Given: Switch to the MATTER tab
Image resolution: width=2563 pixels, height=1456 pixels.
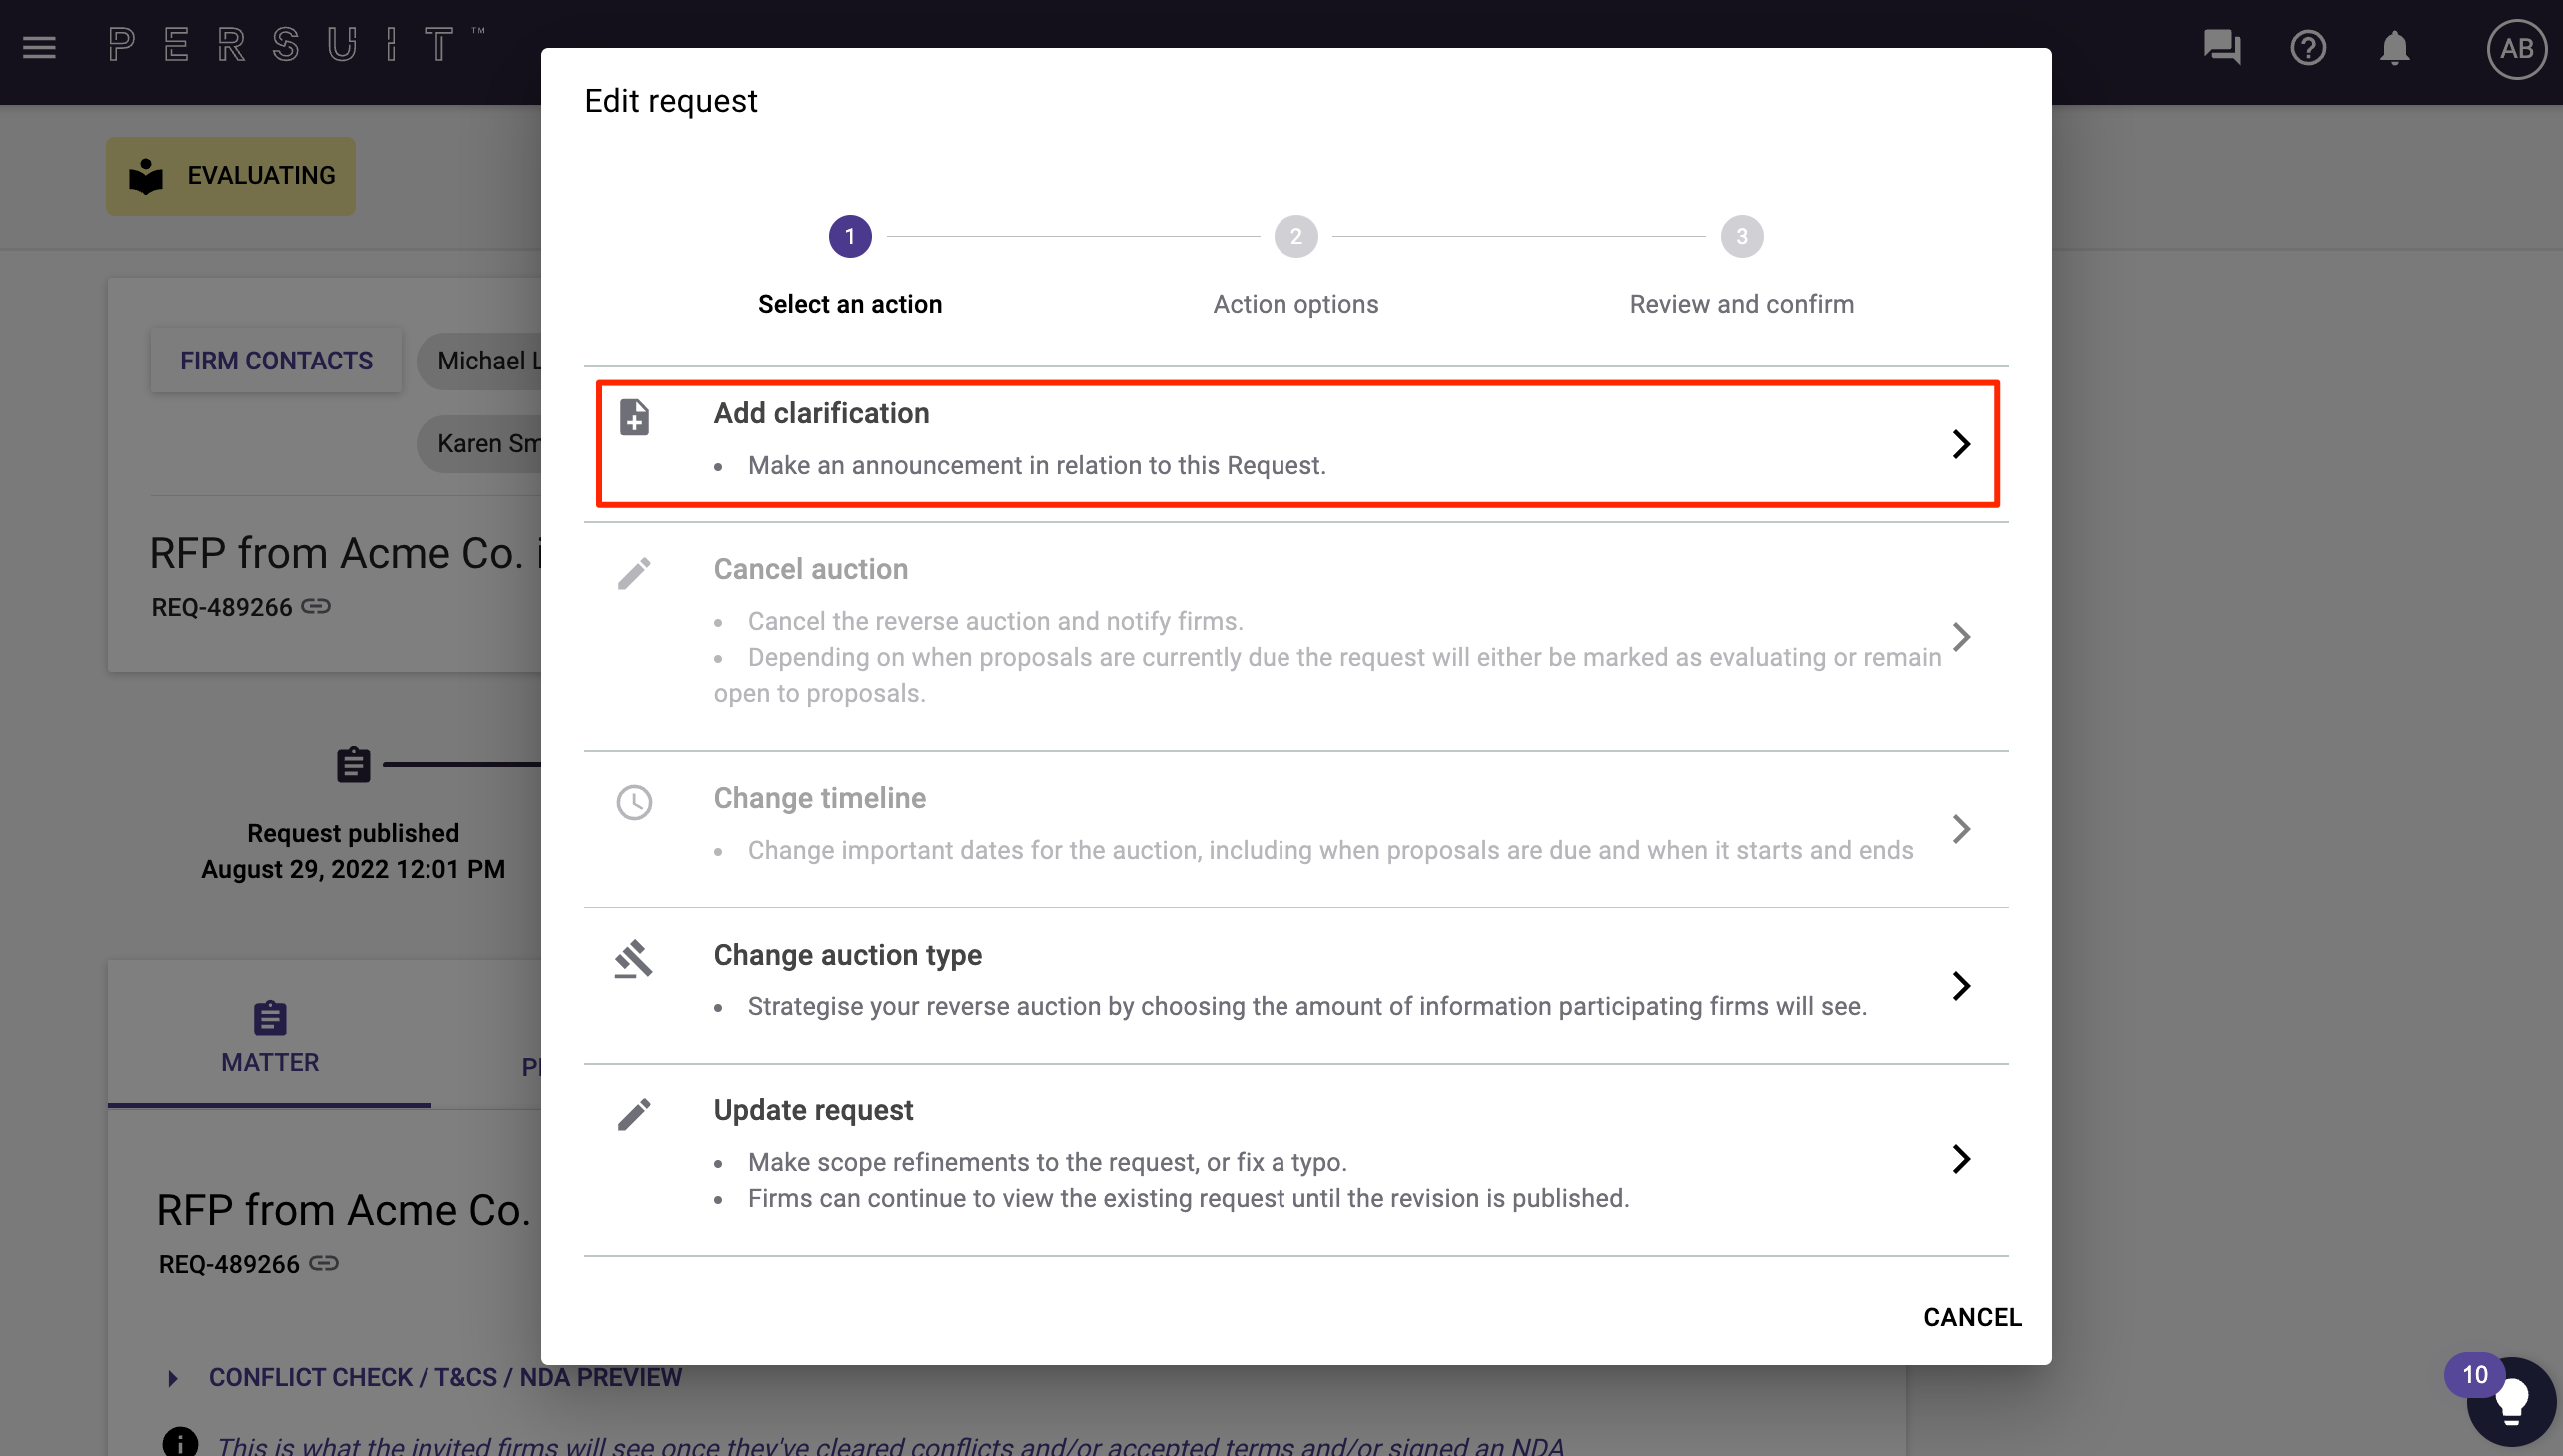Looking at the screenshot, I should tap(270, 1037).
